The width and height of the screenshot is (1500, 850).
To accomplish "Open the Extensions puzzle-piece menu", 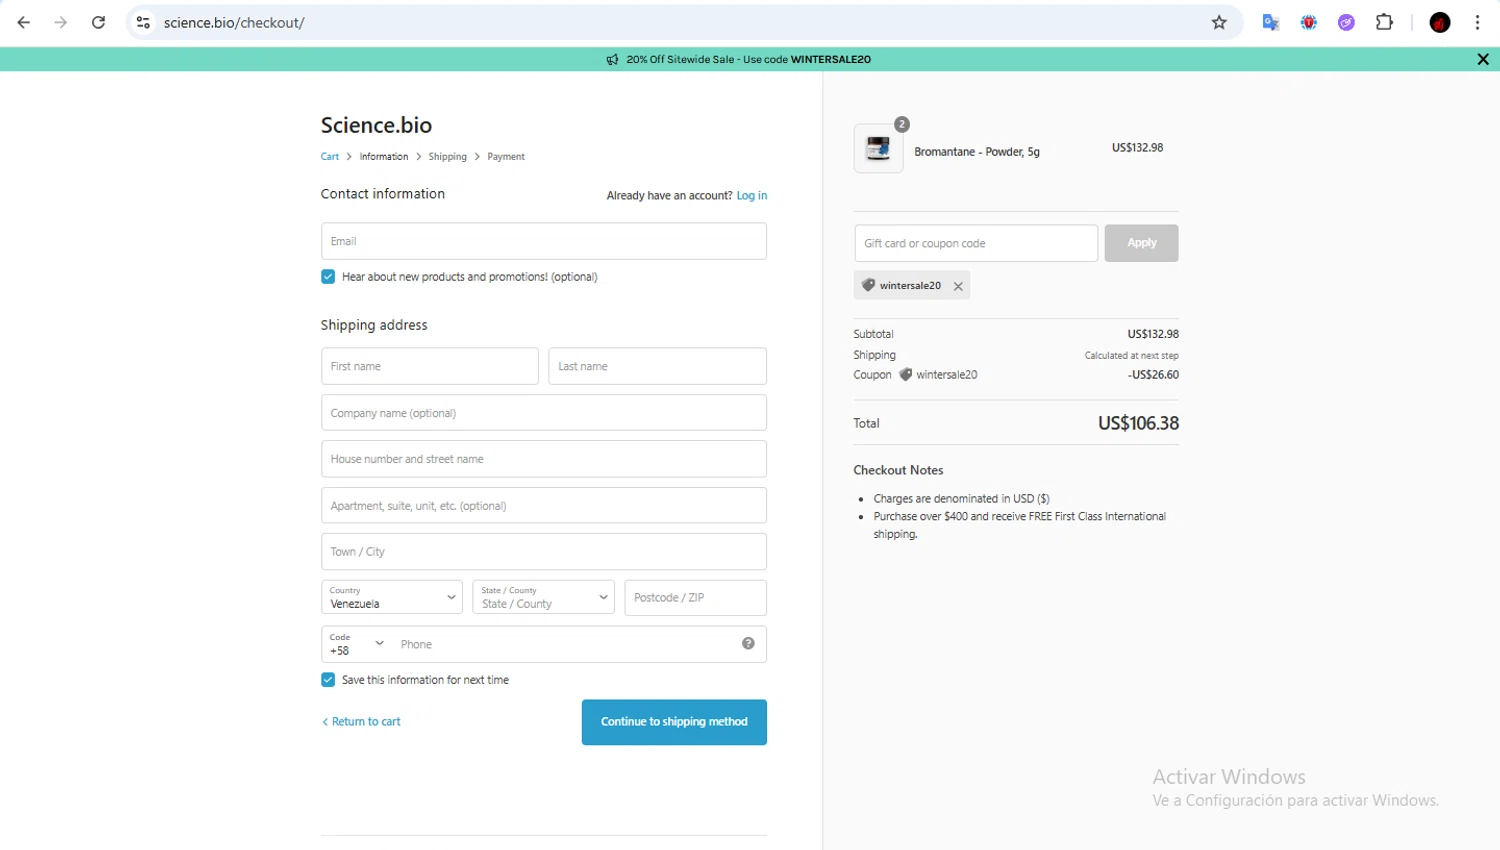I will tap(1385, 22).
